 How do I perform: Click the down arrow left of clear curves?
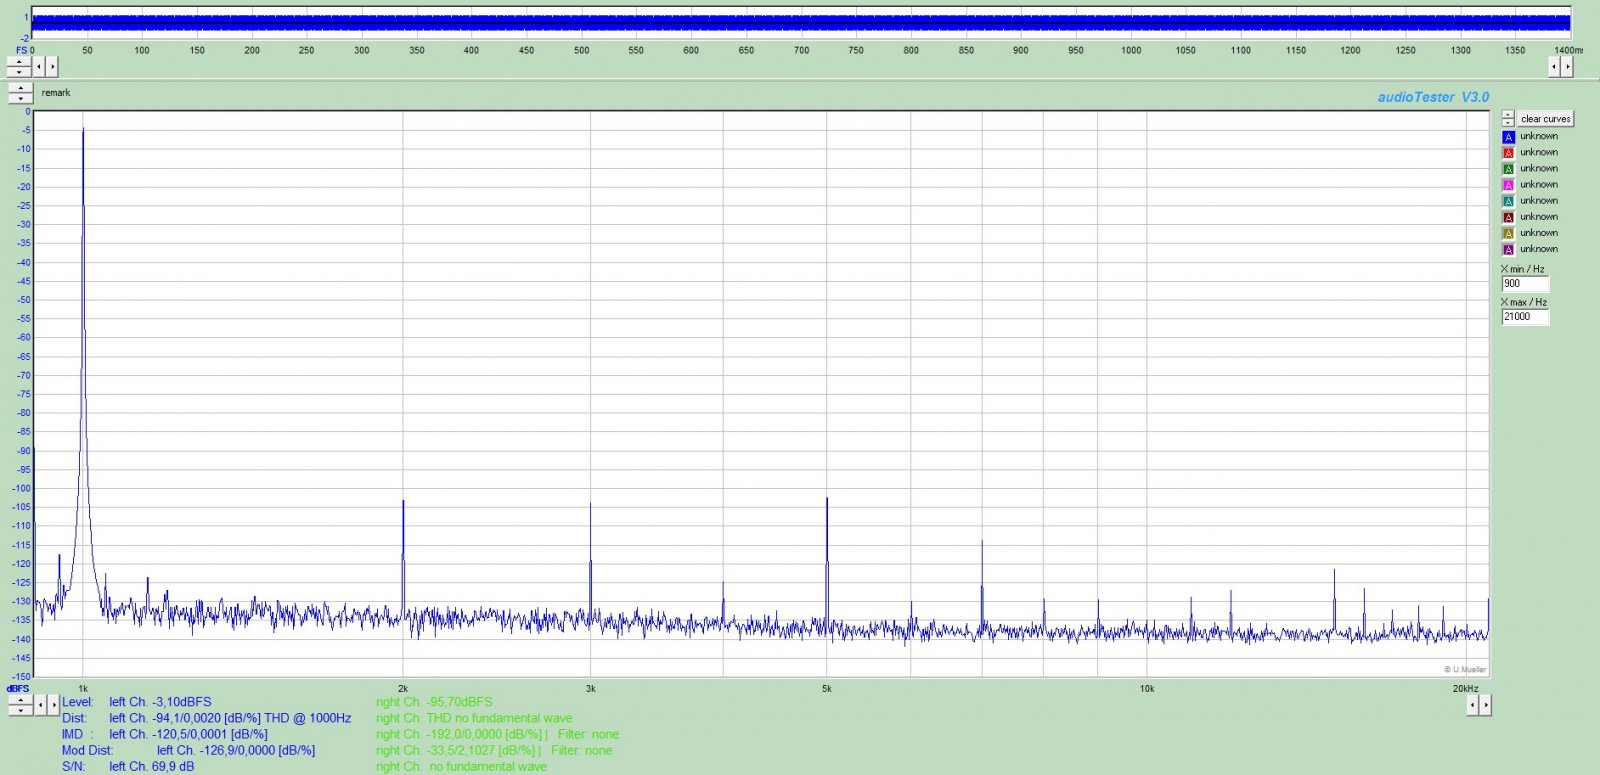[x=1508, y=123]
